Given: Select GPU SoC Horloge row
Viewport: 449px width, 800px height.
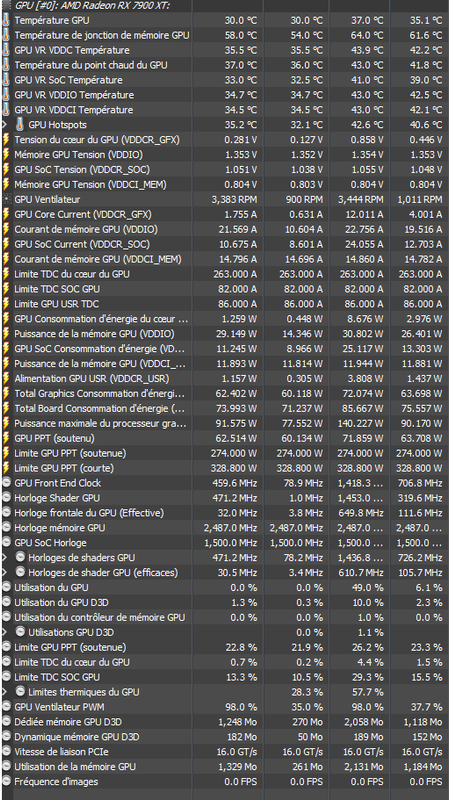Looking at the screenshot, I should [x=224, y=542].
